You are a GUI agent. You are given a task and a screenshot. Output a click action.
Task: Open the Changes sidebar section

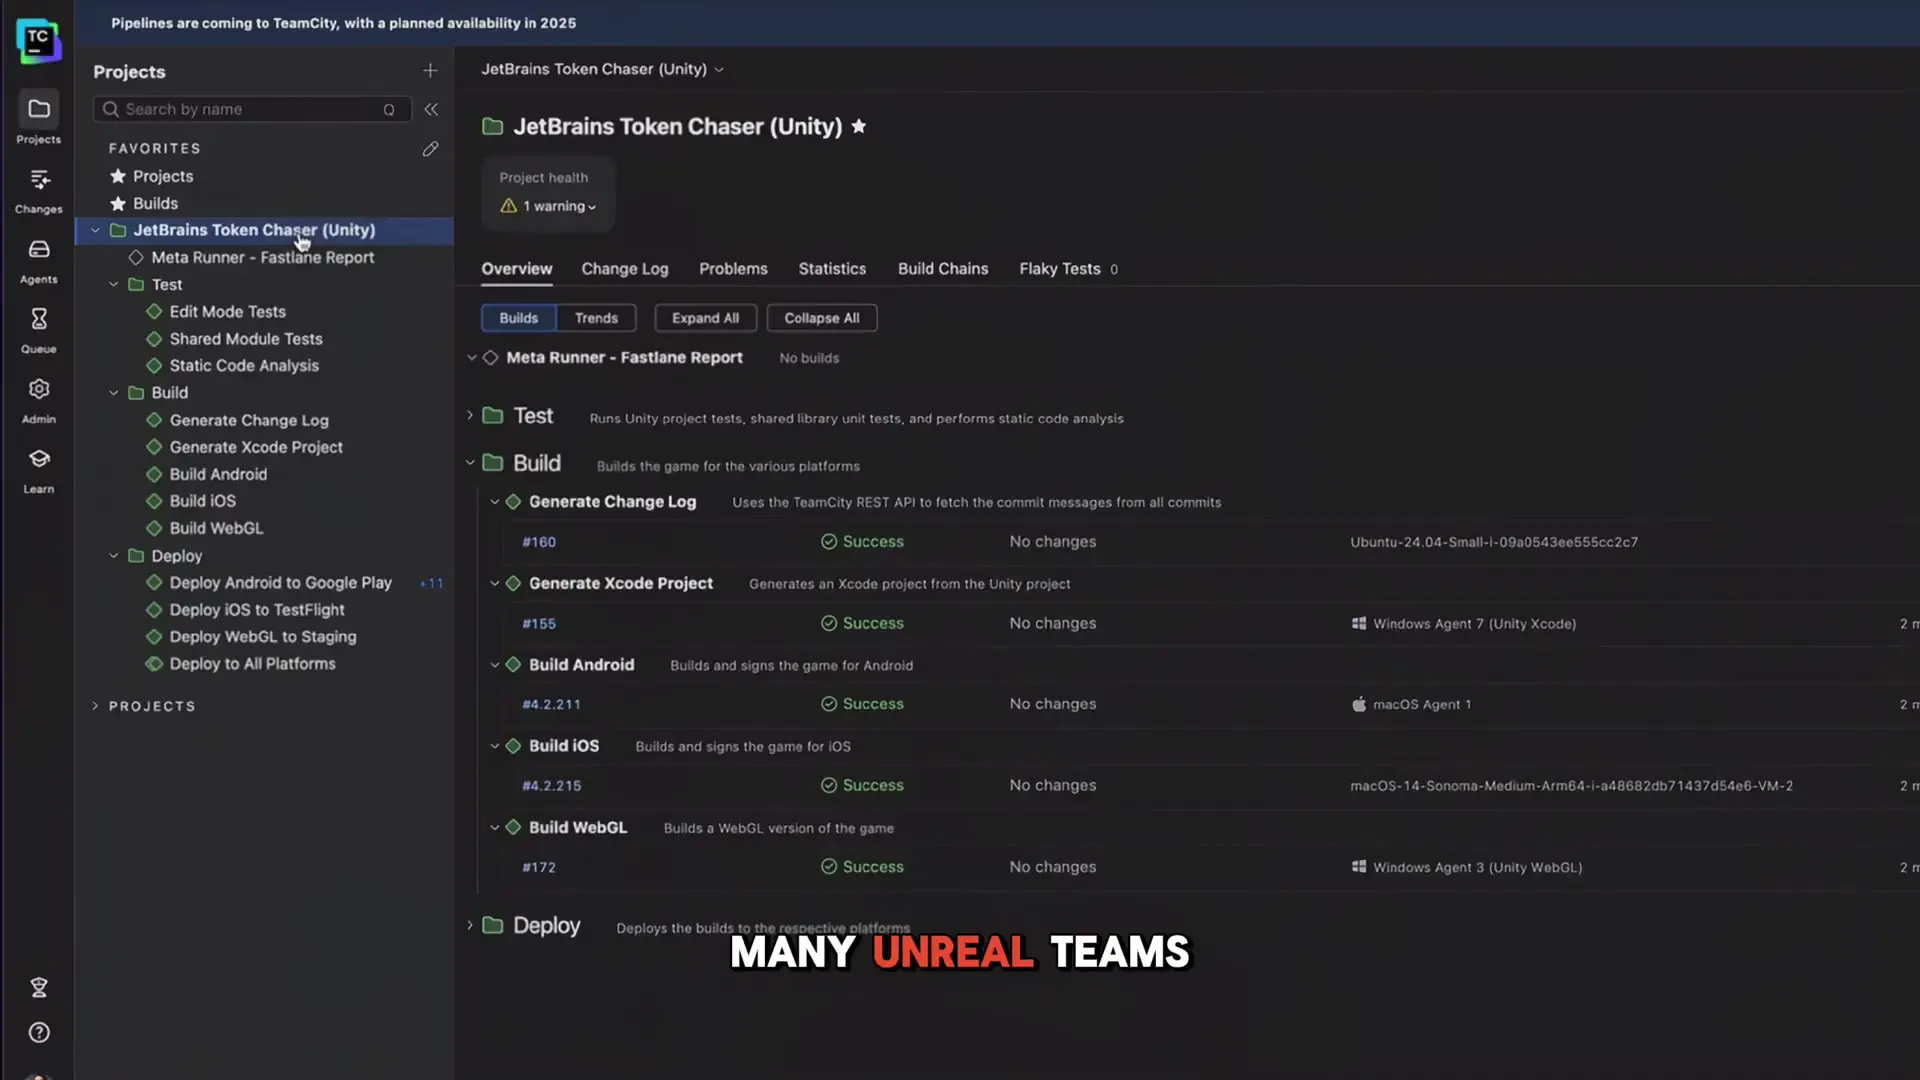[38, 190]
